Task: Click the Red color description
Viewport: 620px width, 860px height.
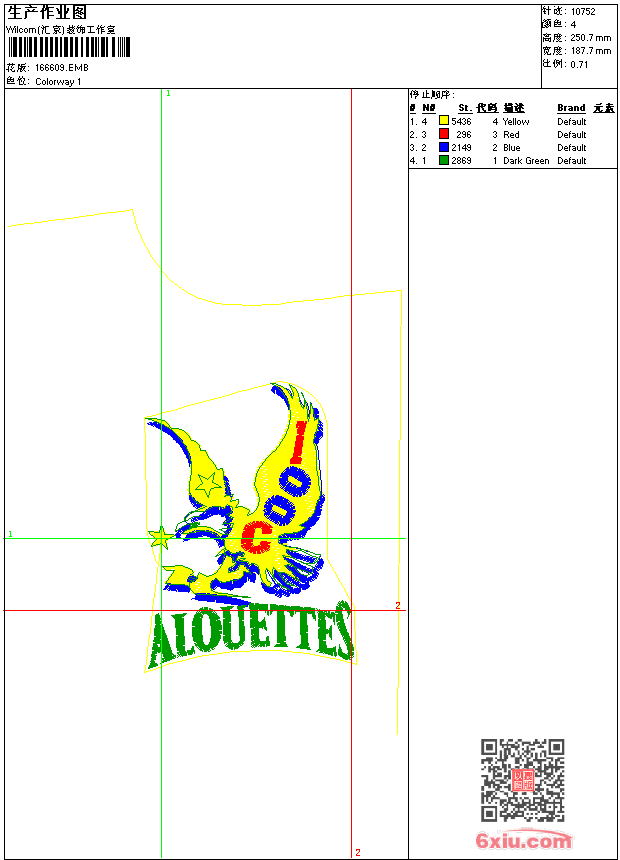Action: [511, 135]
